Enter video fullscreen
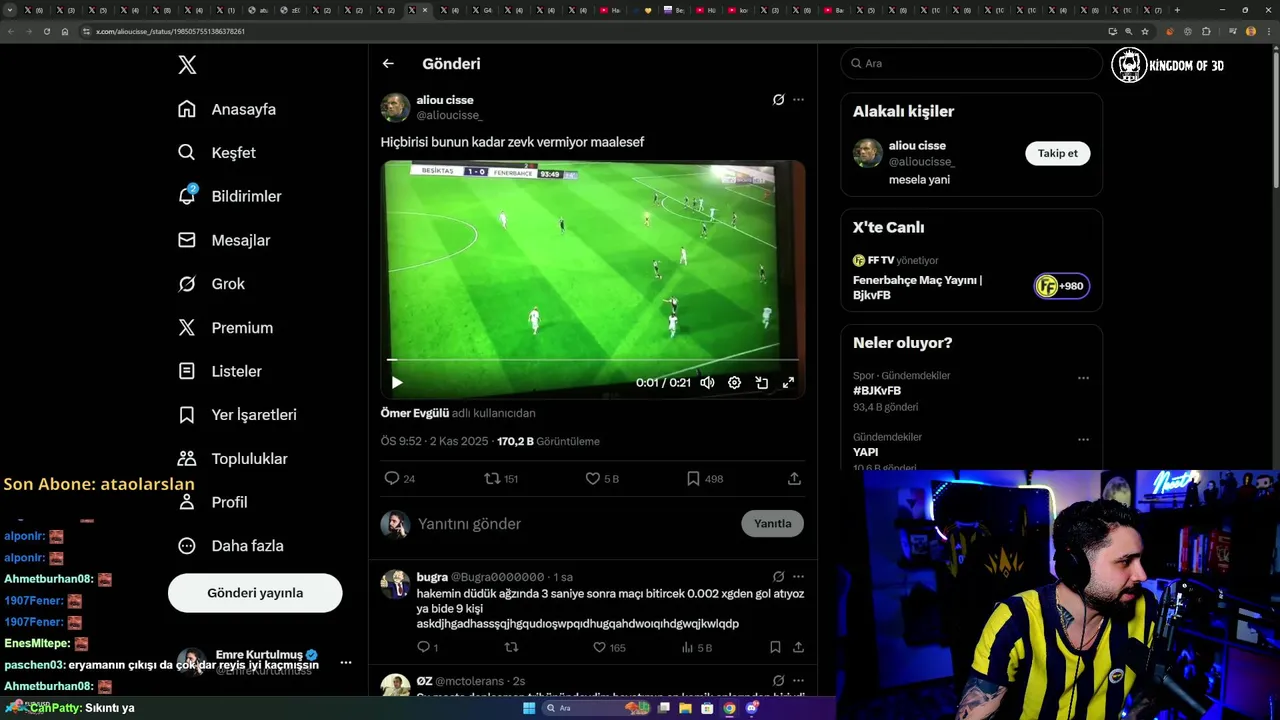 [x=788, y=382]
